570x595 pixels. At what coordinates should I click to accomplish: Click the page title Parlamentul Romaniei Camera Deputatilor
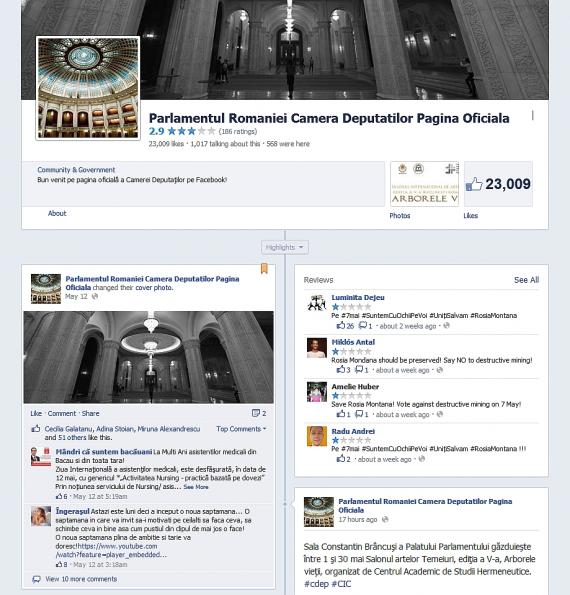click(x=329, y=118)
